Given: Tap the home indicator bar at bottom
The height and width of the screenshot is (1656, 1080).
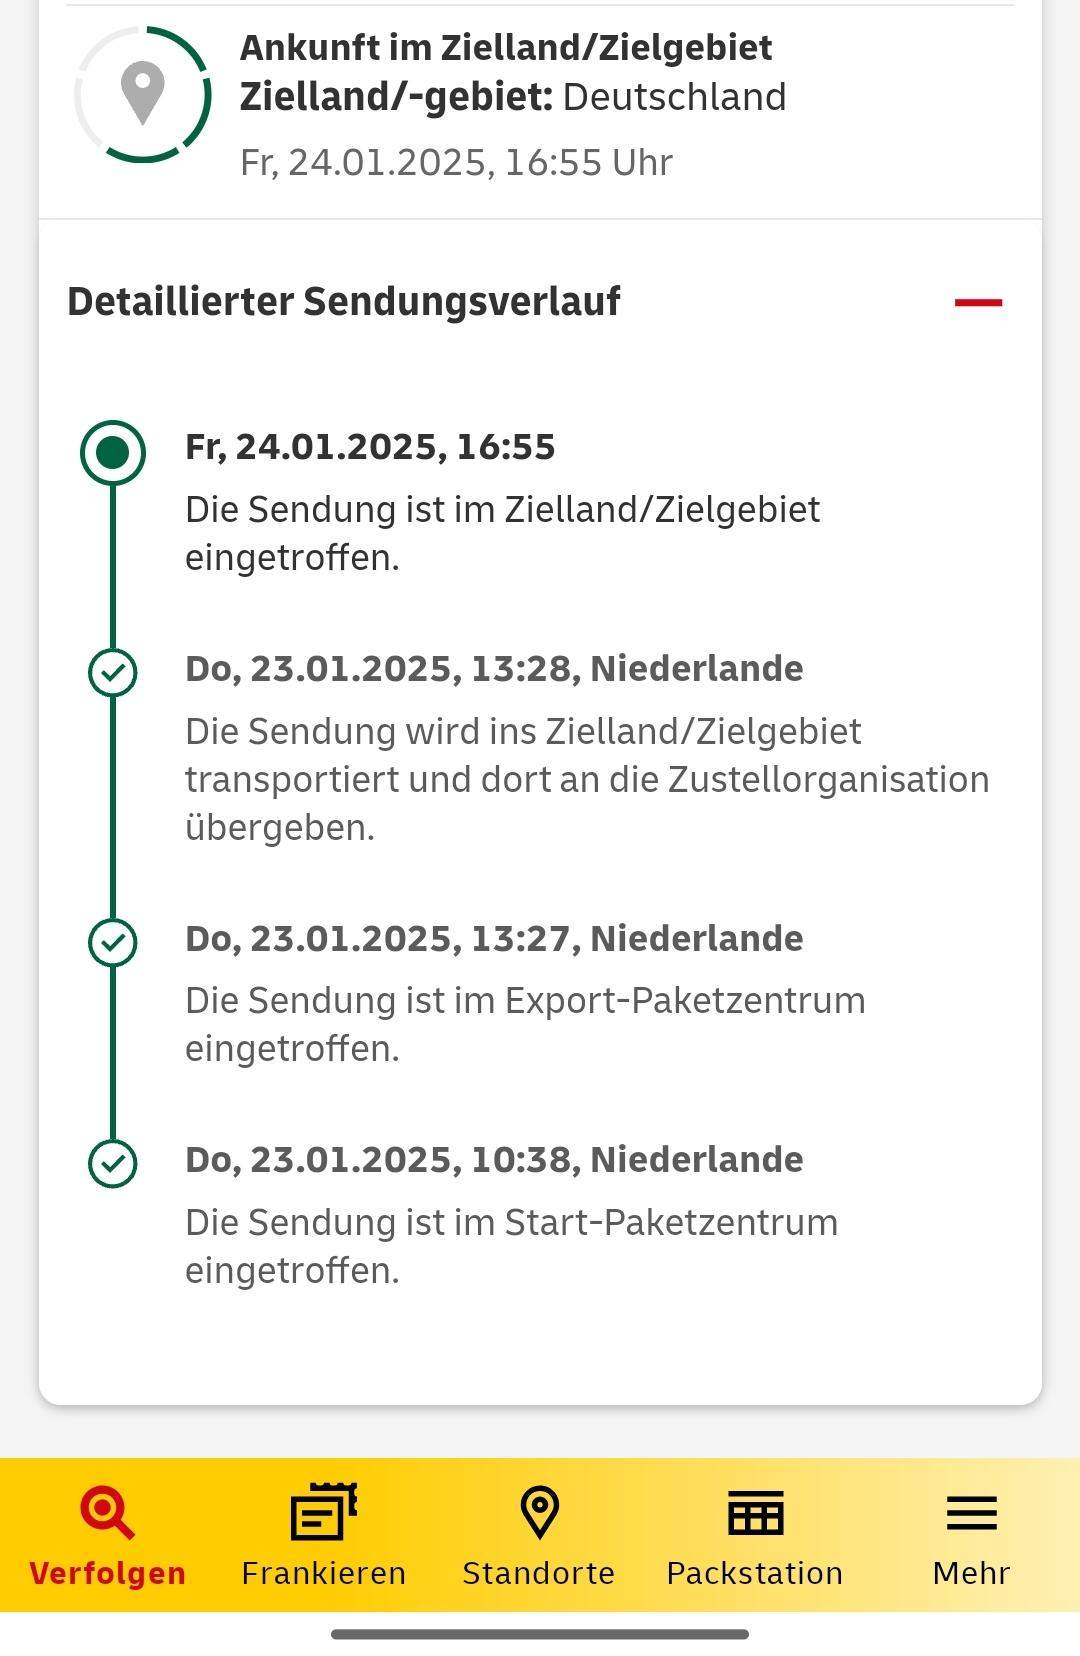Looking at the screenshot, I should (x=540, y=1634).
